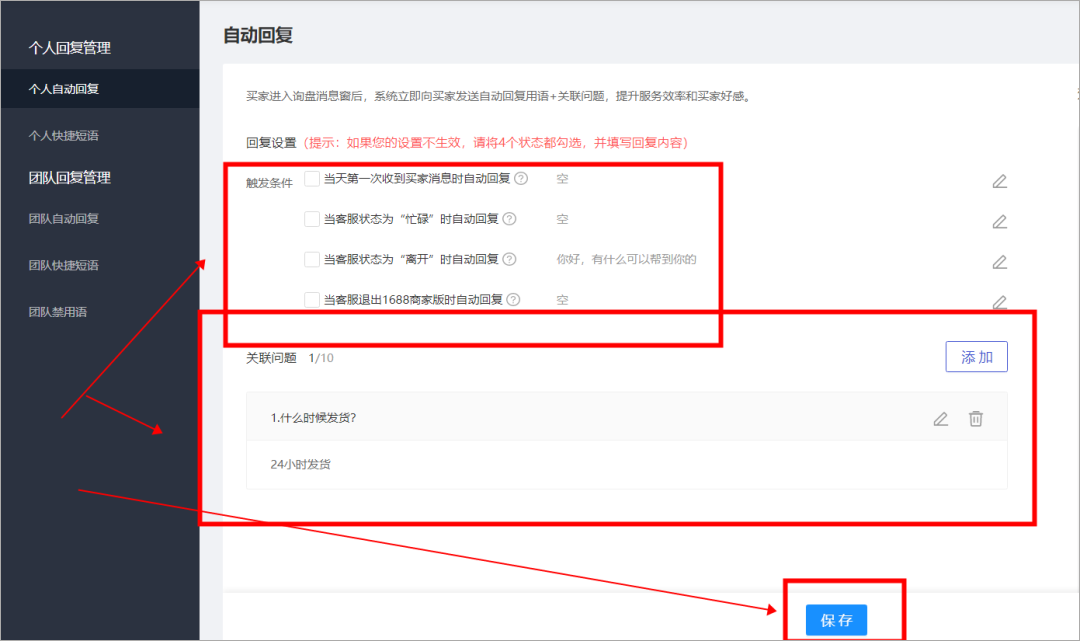Edit the 离开 status auto-reply content

[x=999, y=262]
